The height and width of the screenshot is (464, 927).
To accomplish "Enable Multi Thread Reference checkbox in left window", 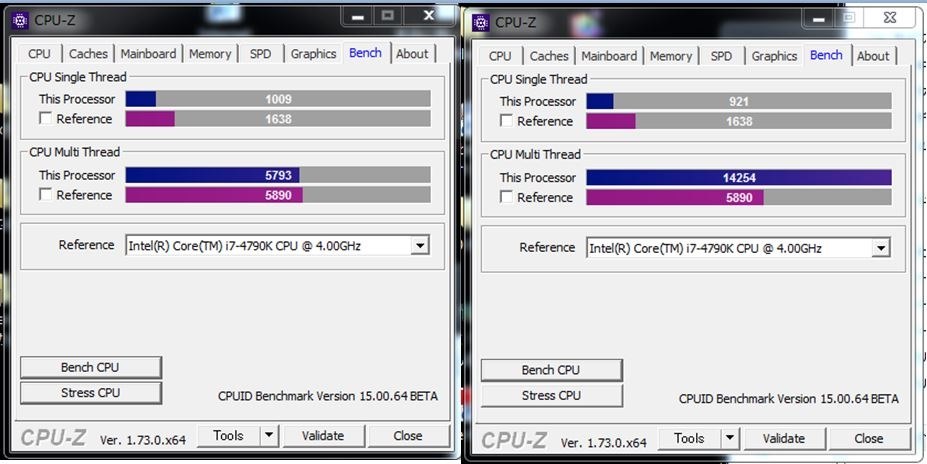I will 46,194.
